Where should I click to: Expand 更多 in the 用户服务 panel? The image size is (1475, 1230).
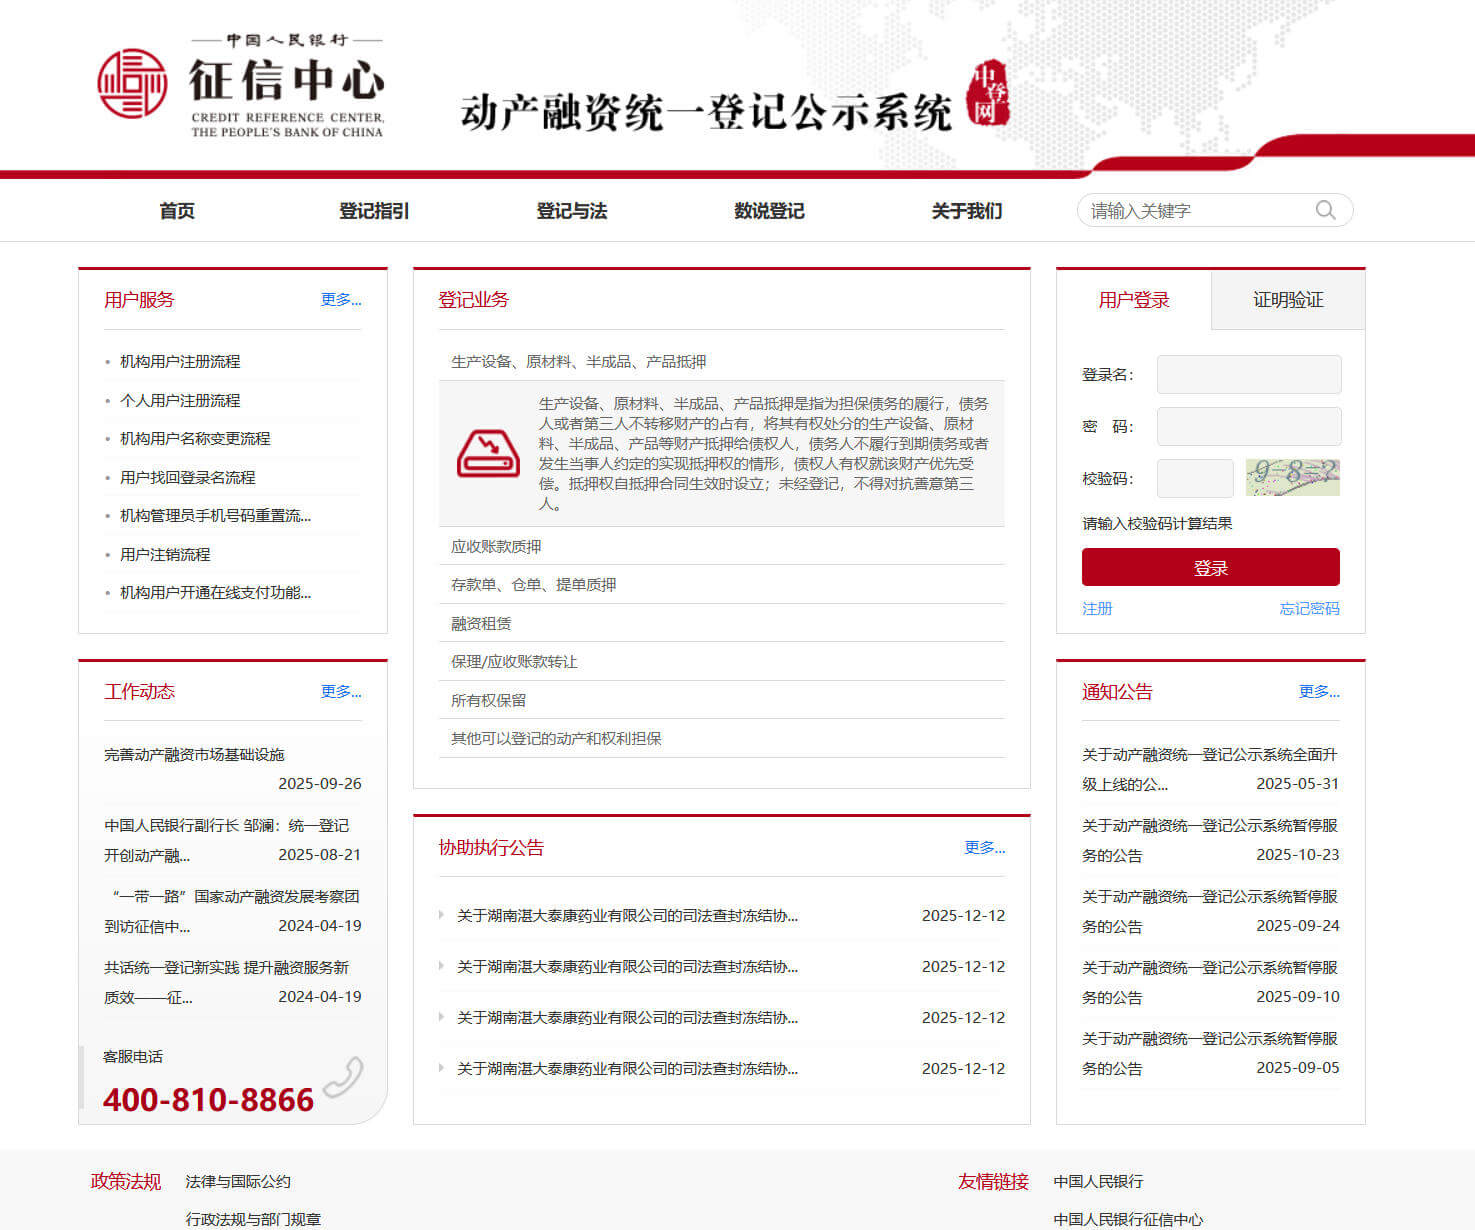point(340,299)
